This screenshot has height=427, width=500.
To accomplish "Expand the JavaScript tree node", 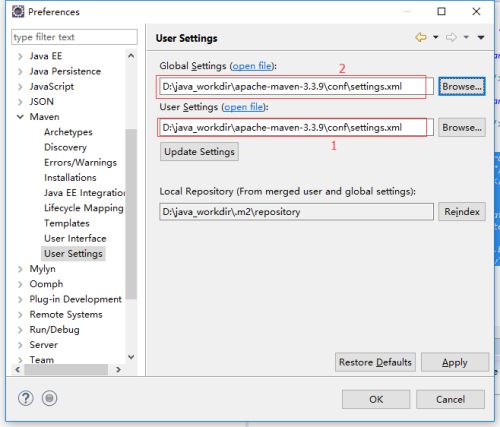I will [x=20, y=87].
